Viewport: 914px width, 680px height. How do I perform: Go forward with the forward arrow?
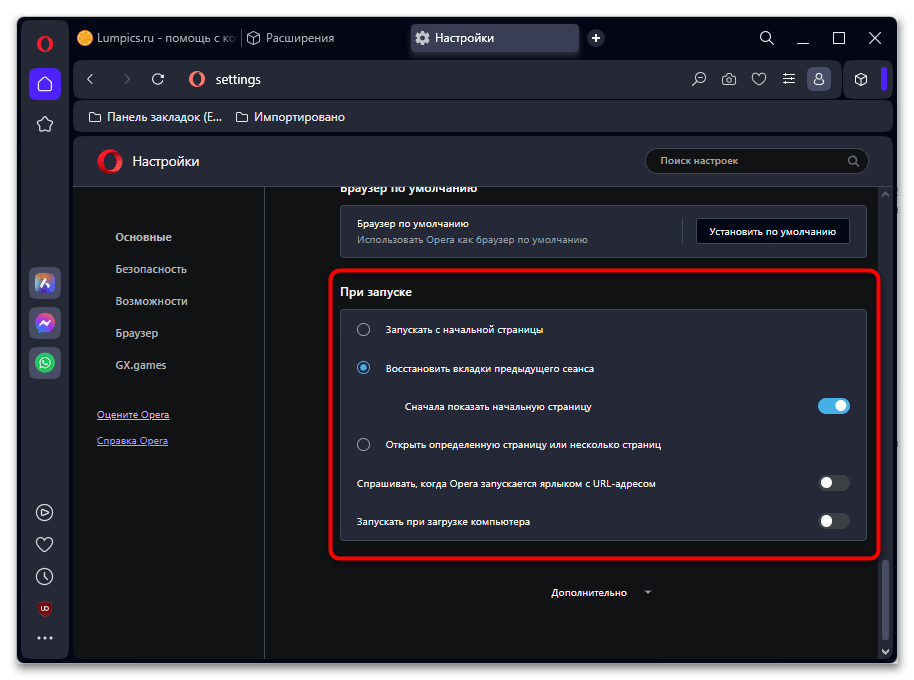tap(127, 79)
